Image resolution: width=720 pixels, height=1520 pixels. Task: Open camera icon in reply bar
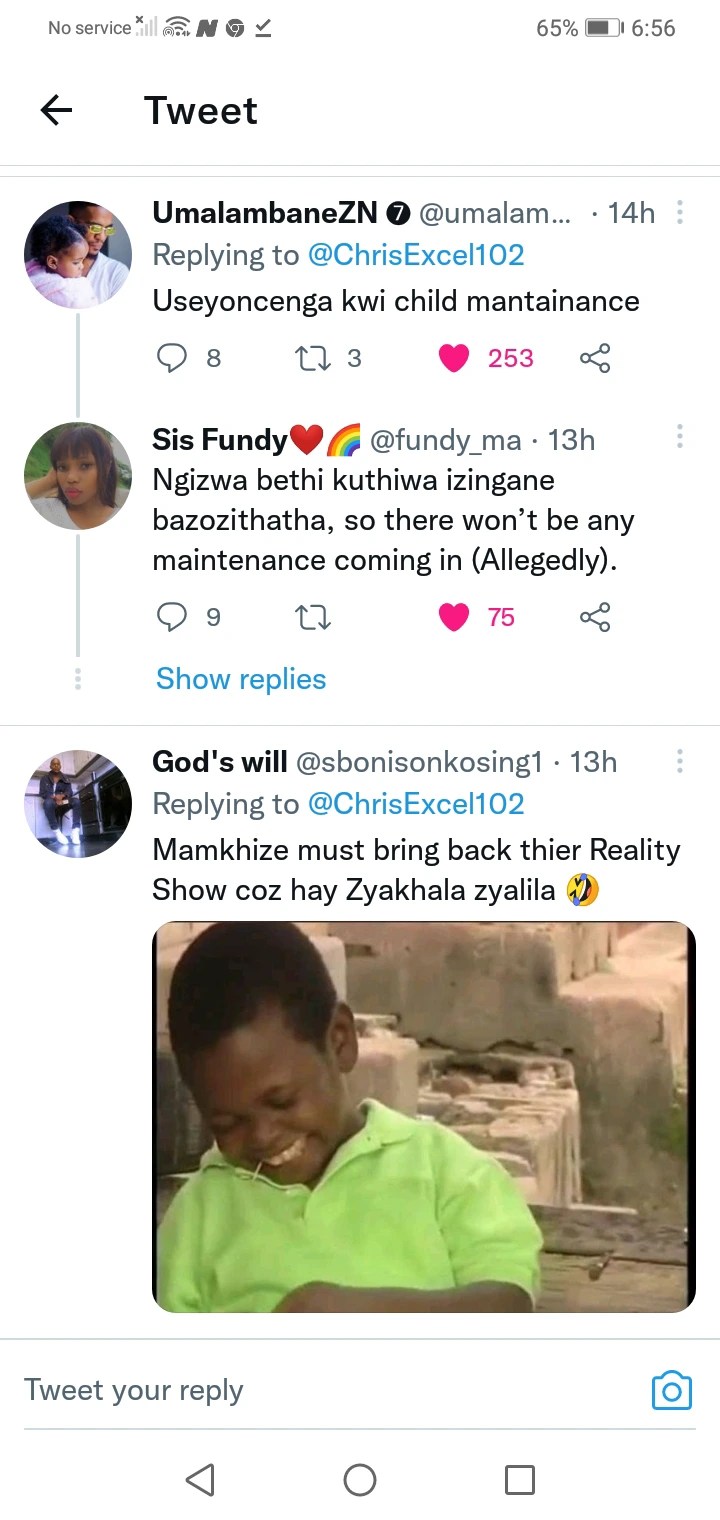[671, 1390]
